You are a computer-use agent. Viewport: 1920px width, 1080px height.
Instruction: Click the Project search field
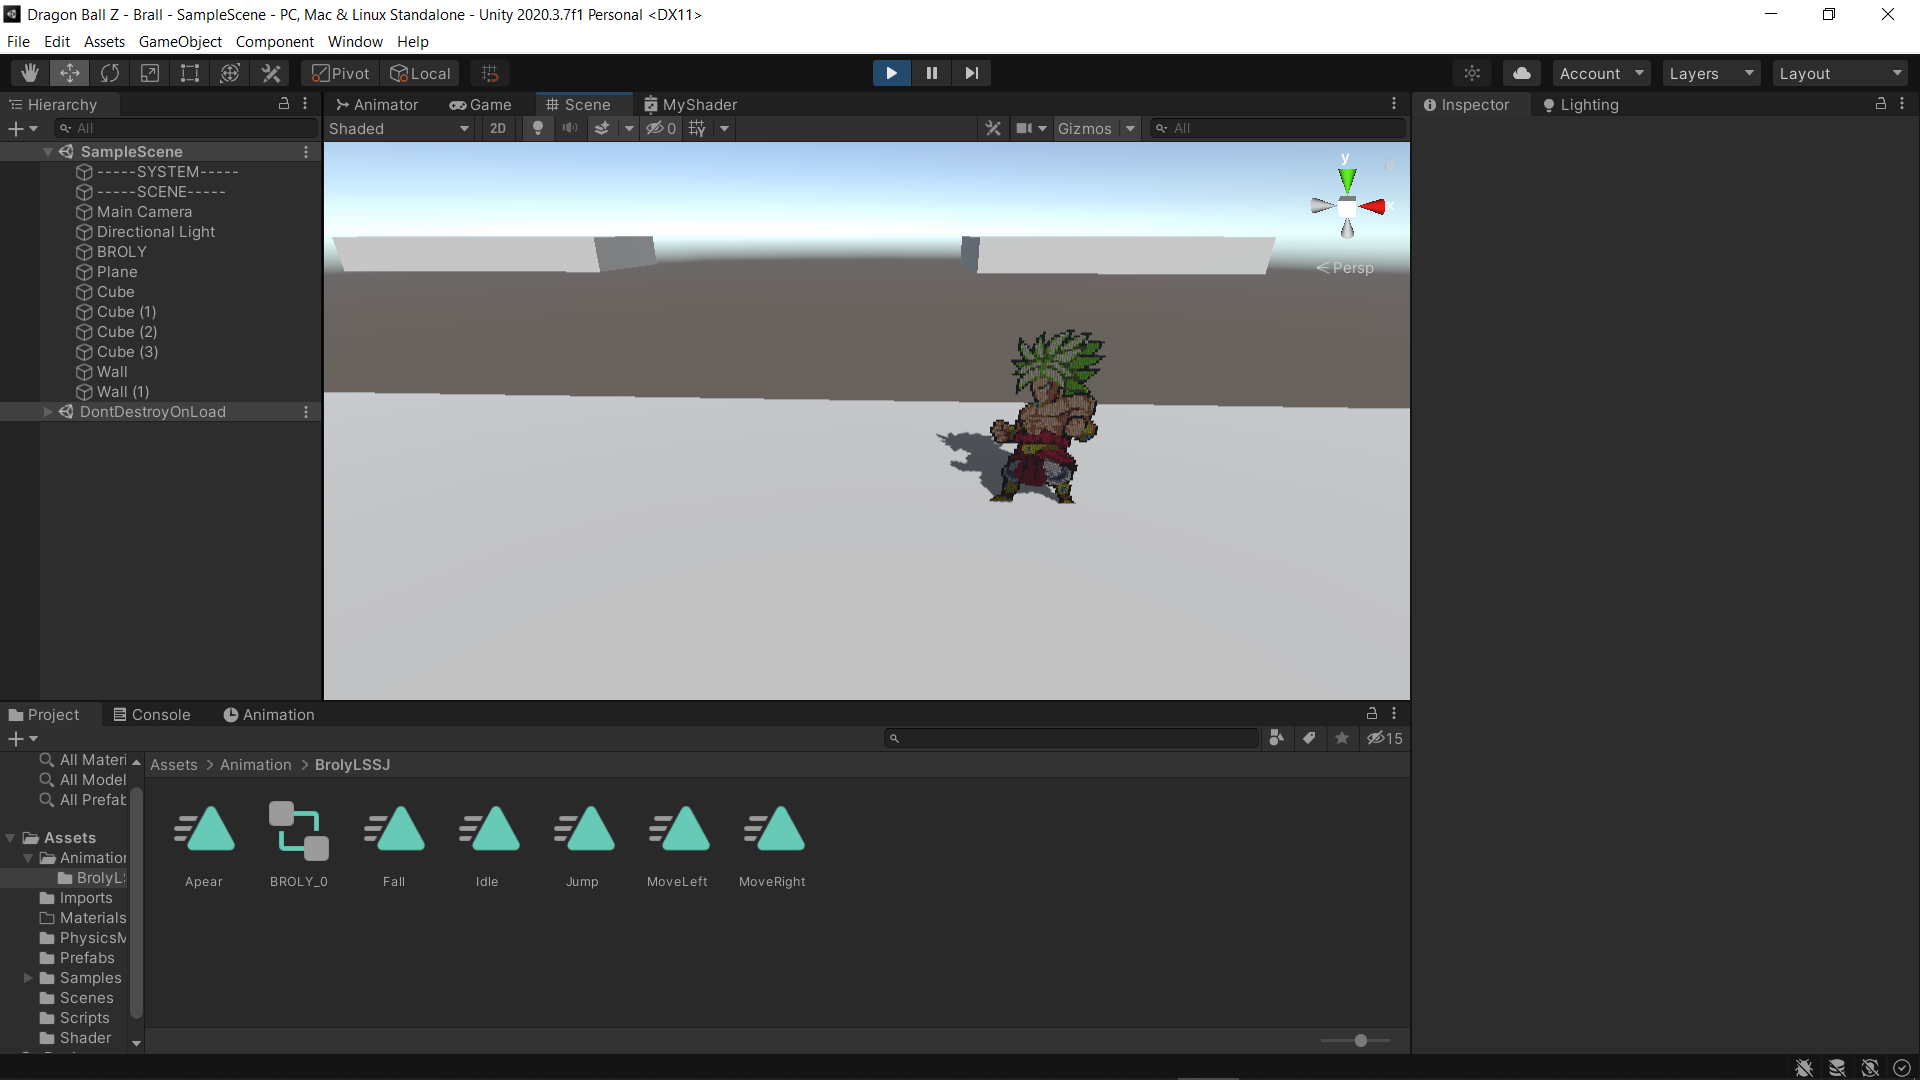(x=1071, y=738)
